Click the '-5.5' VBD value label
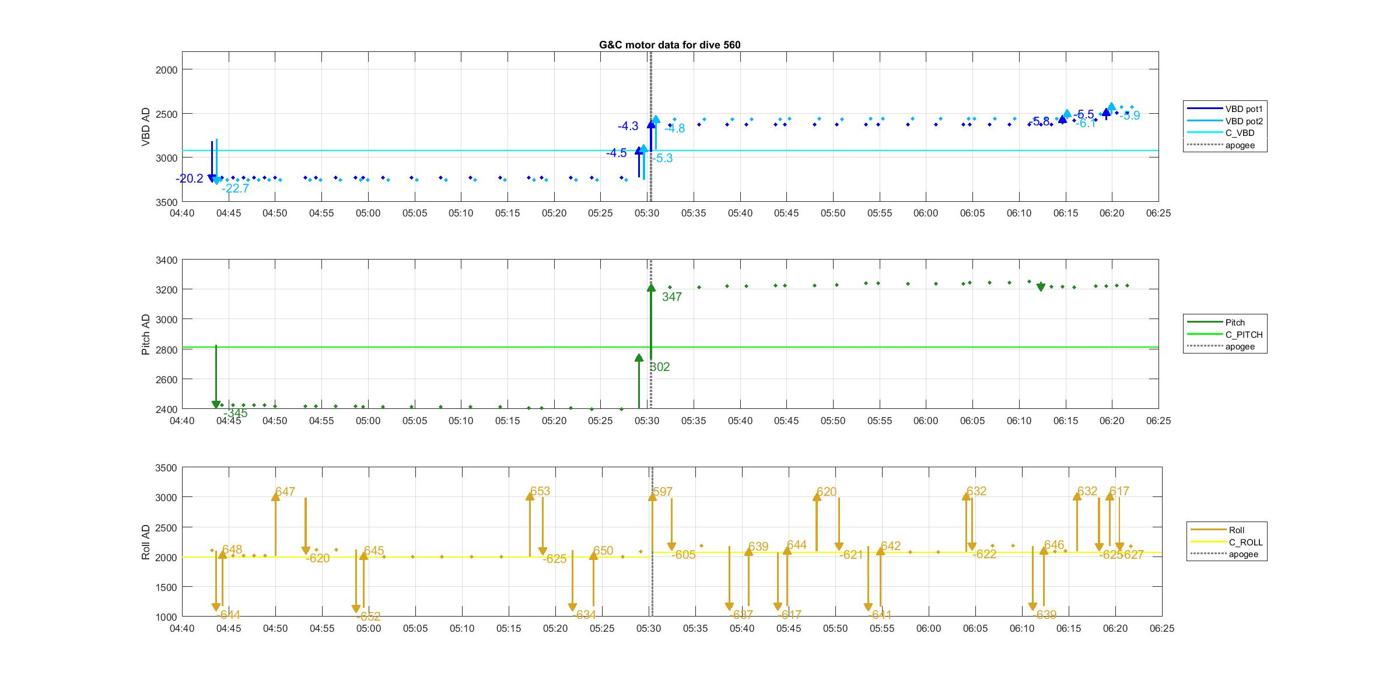 coord(1083,115)
